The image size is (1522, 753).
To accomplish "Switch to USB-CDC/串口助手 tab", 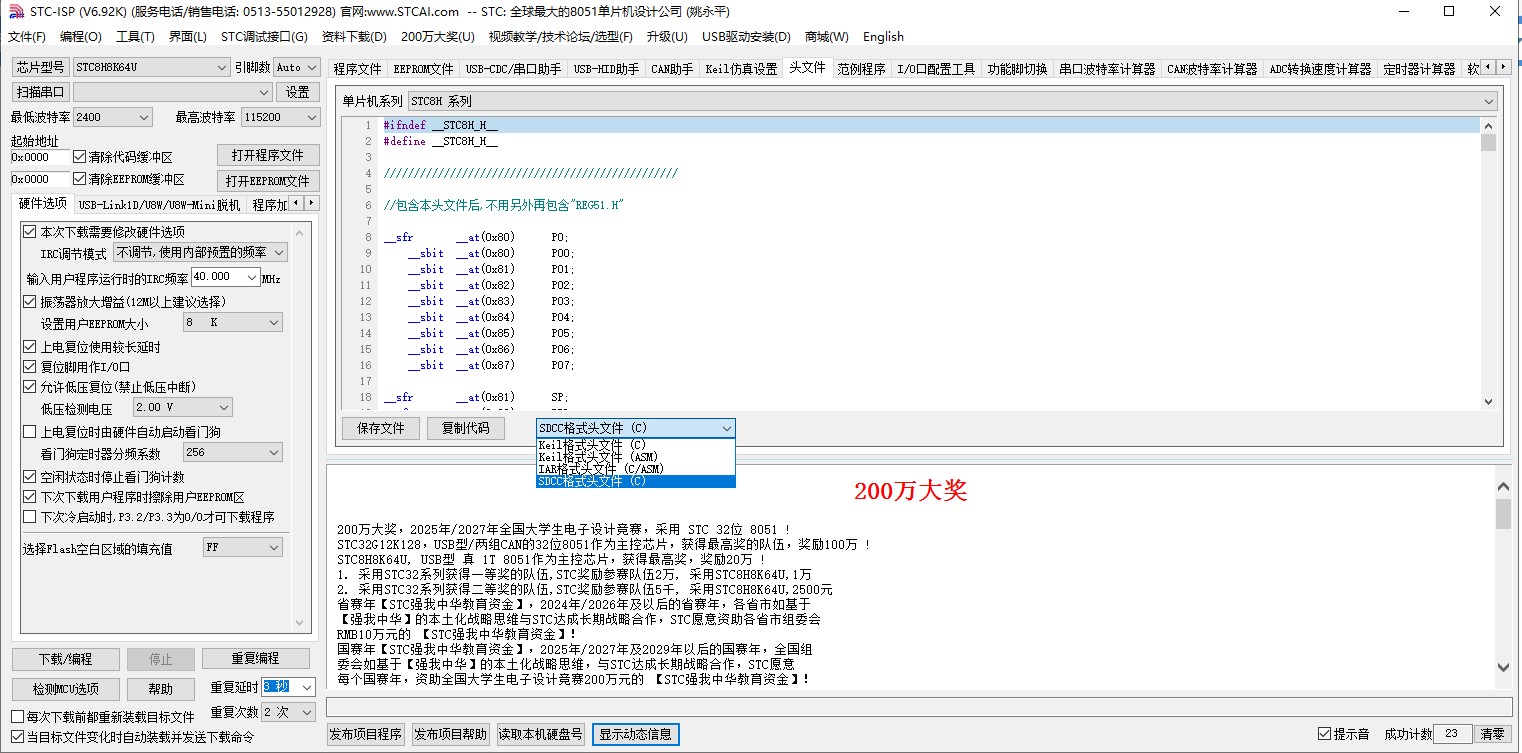I will pyautogui.click(x=513, y=69).
